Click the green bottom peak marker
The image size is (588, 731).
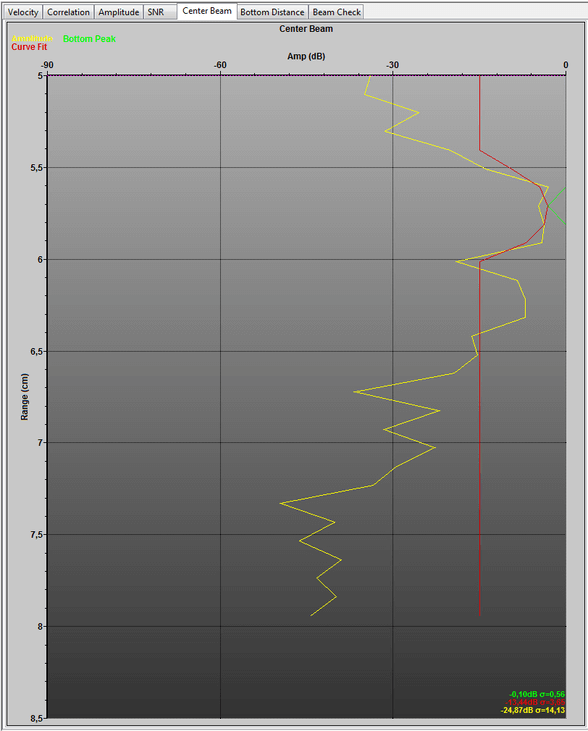[558, 206]
